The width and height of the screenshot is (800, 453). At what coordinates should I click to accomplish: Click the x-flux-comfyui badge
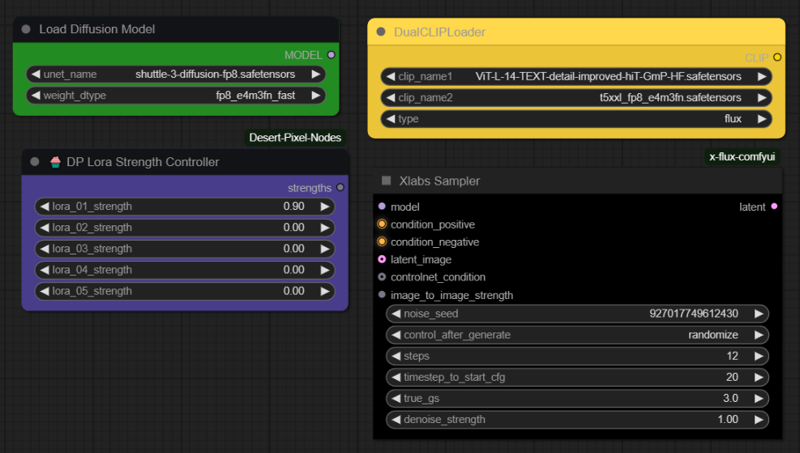[x=742, y=157]
